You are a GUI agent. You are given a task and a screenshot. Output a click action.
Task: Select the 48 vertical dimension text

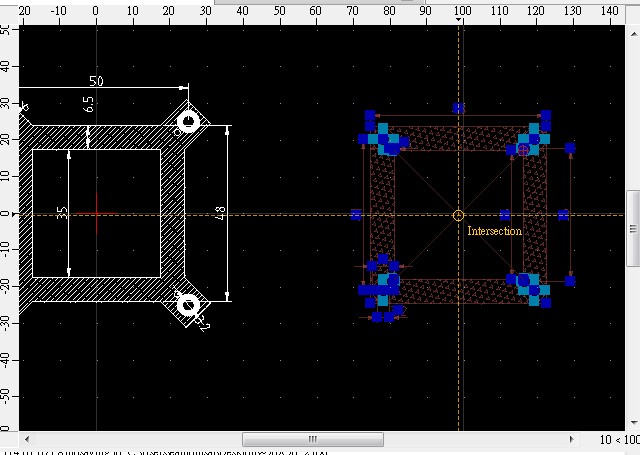(x=219, y=213)
